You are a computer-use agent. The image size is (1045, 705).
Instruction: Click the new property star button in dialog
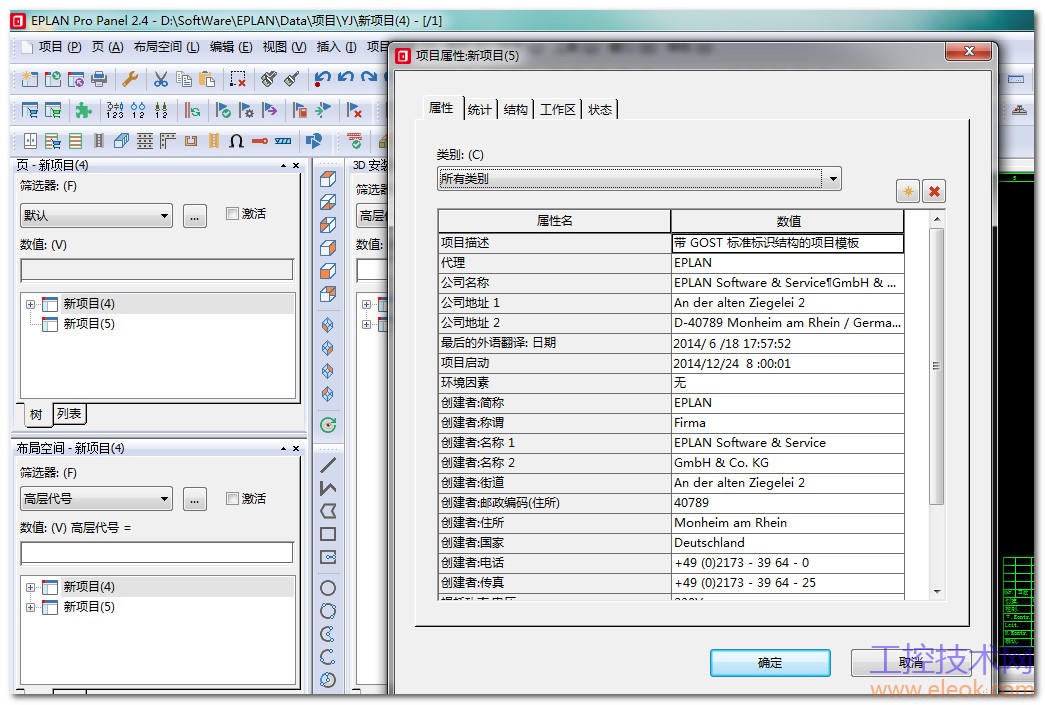pos(908,192)
